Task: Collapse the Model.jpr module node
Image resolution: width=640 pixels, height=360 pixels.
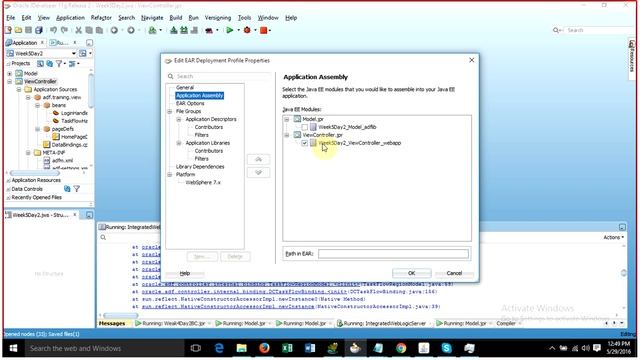Action: (x=287, y=119)
